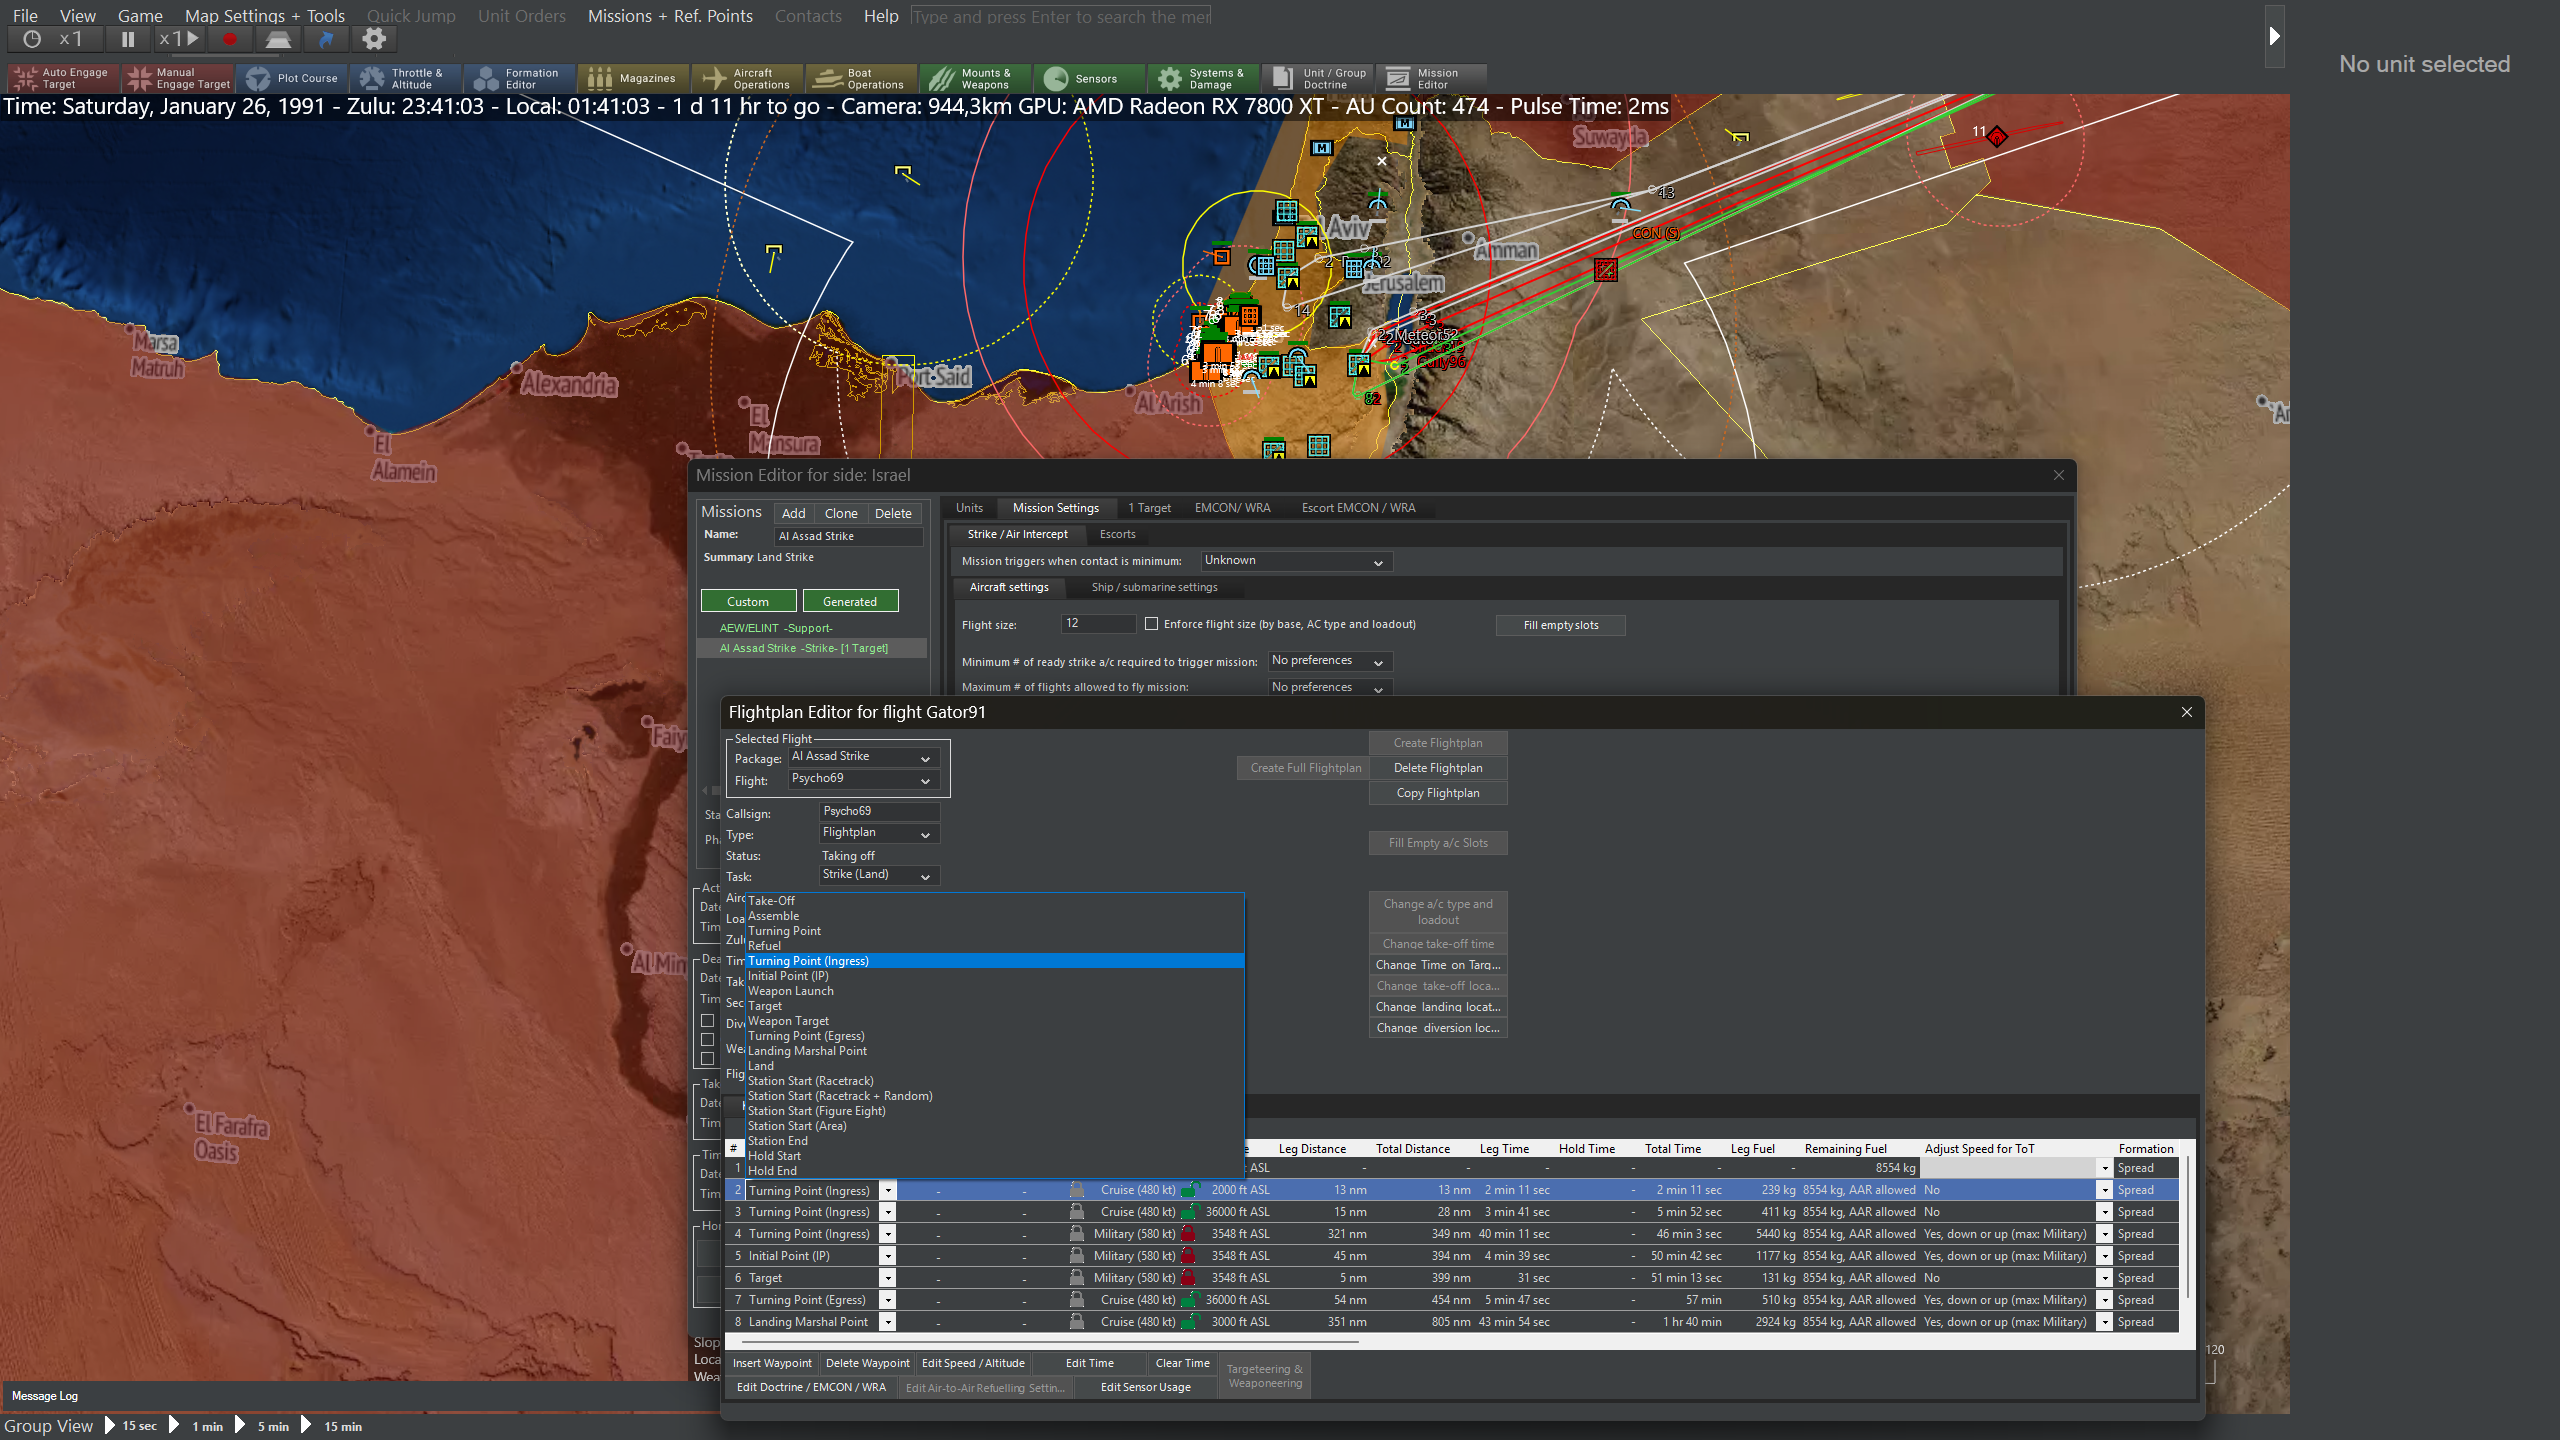
Task: Click the Delete Flightplan button
Action: coord(1438,768)
